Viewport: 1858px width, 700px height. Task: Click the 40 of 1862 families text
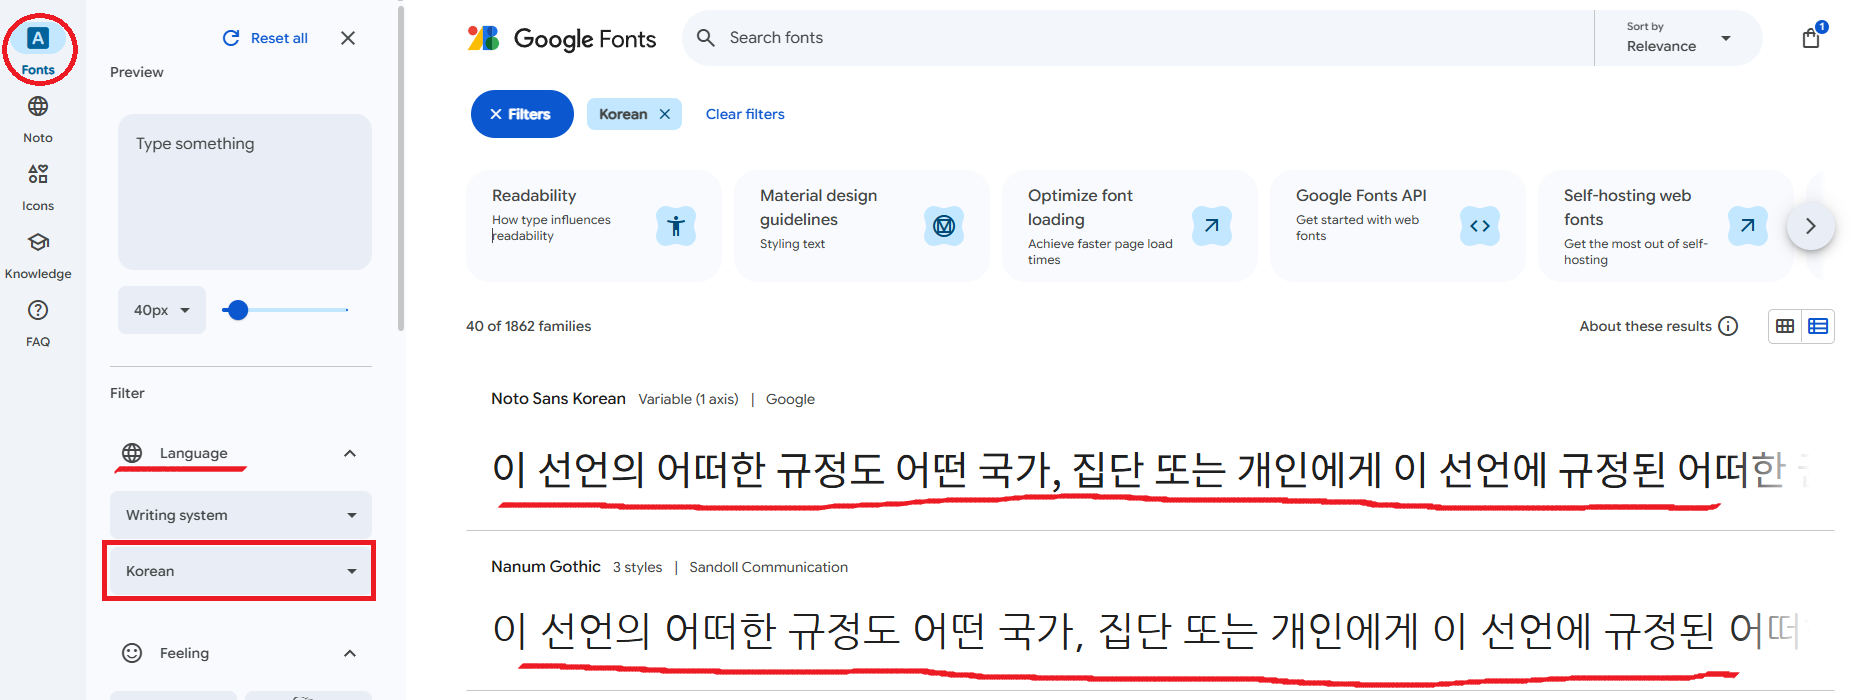pyautogui.click(x=528, y=326)
